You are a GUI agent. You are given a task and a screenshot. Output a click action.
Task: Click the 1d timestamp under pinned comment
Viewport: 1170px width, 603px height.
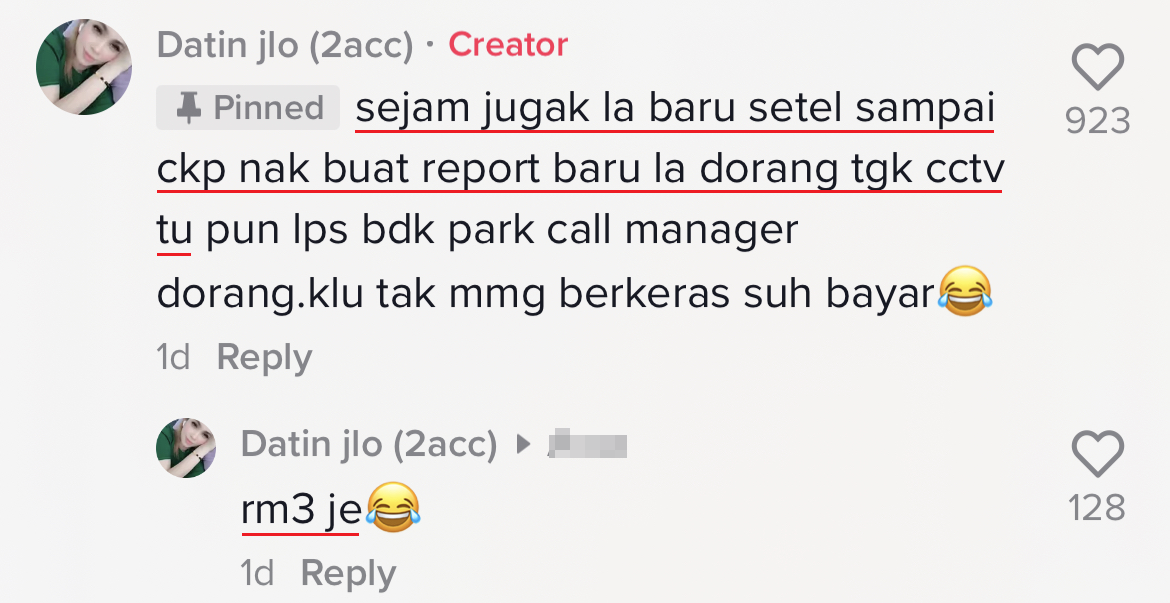click(173, 357)
